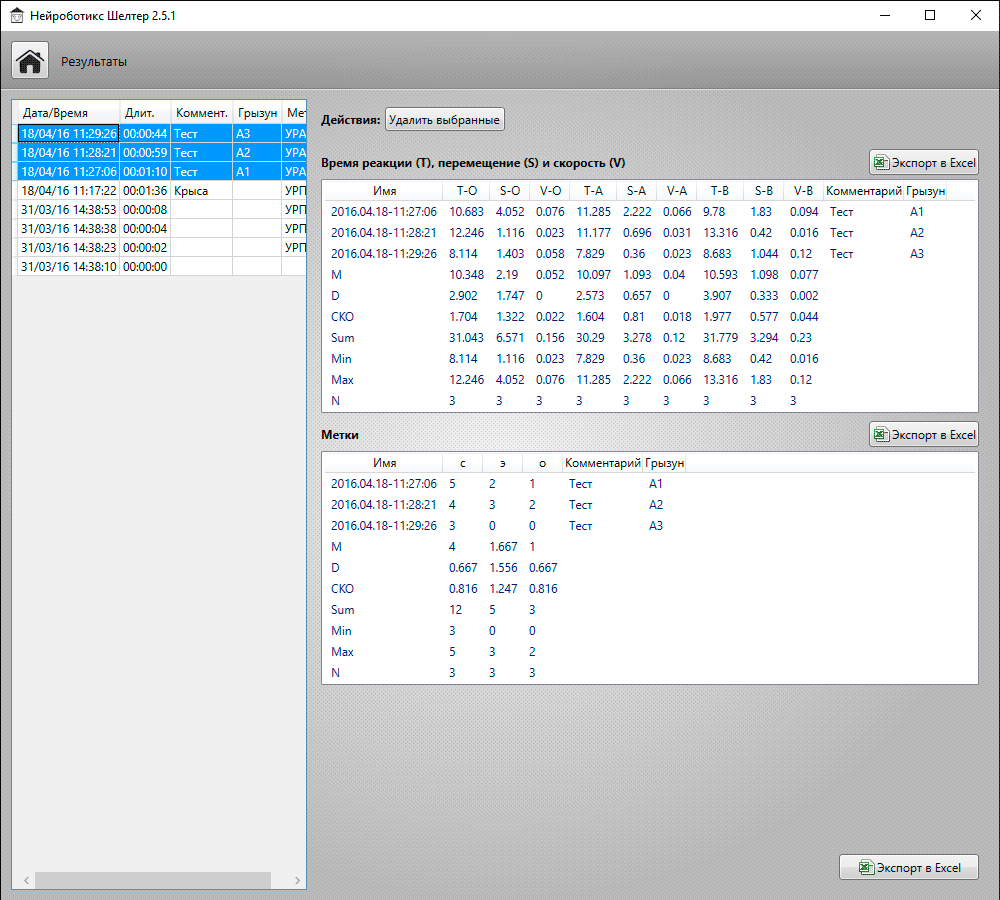Image resolution: width=1000 pixels, height=900 pixels.
Task: Click row 2016.04.18-11:28:21 in Метки table
Action: [x=650, y=505]
